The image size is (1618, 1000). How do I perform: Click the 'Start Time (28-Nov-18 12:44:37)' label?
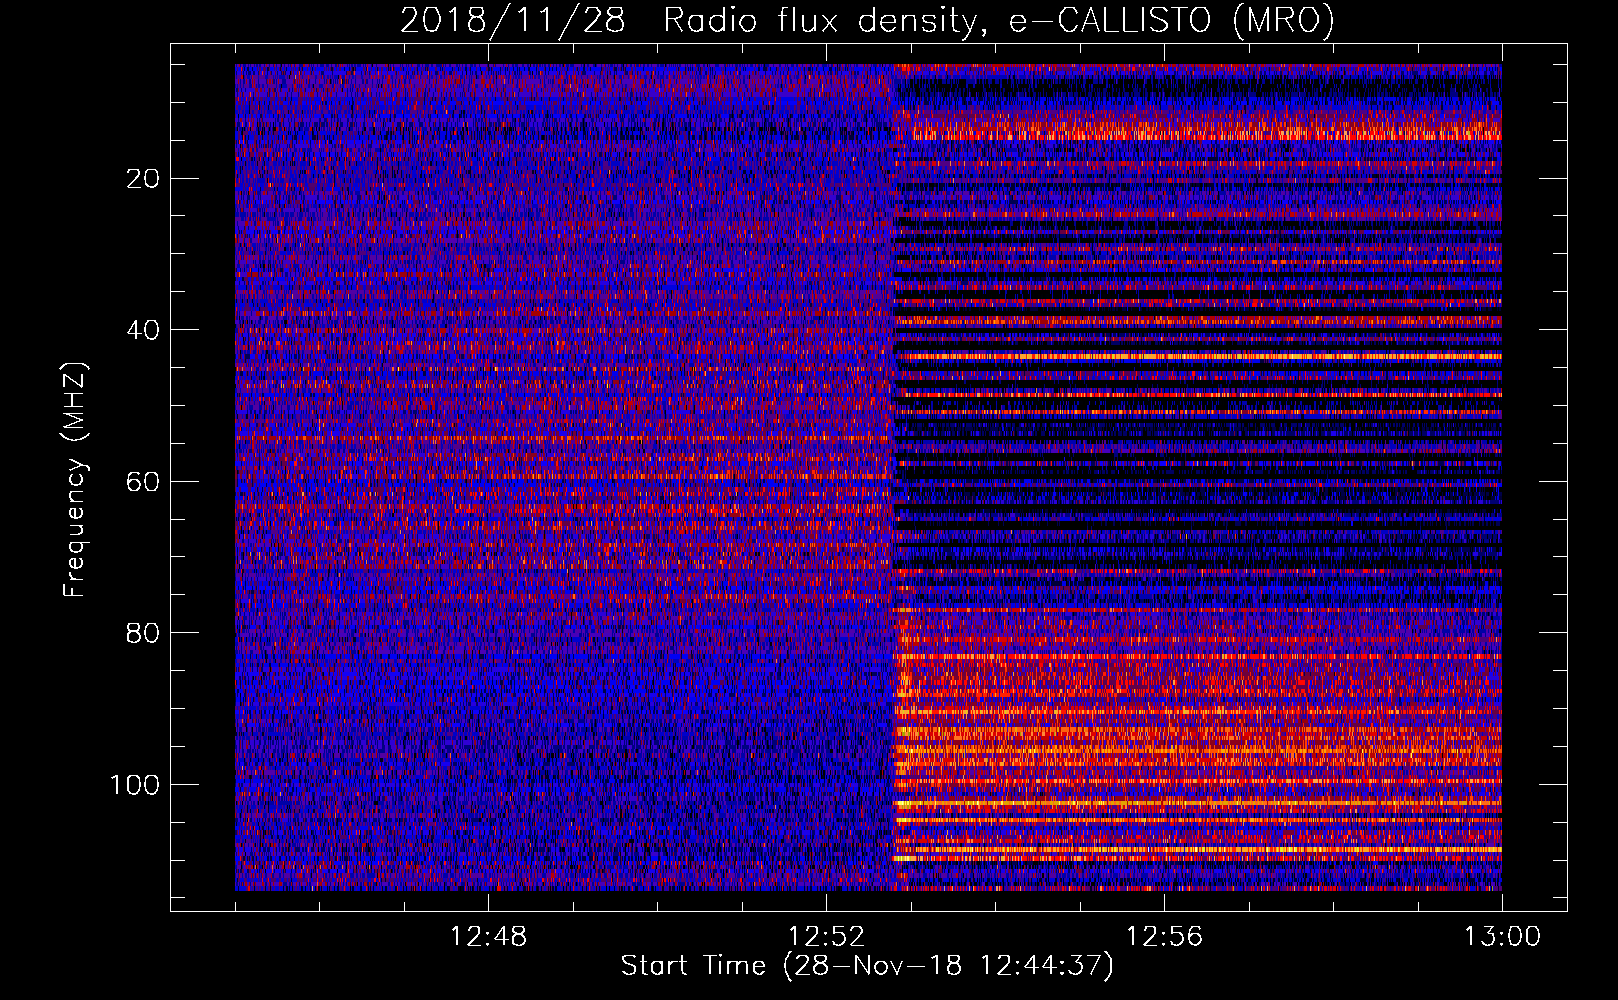(867, 966)
